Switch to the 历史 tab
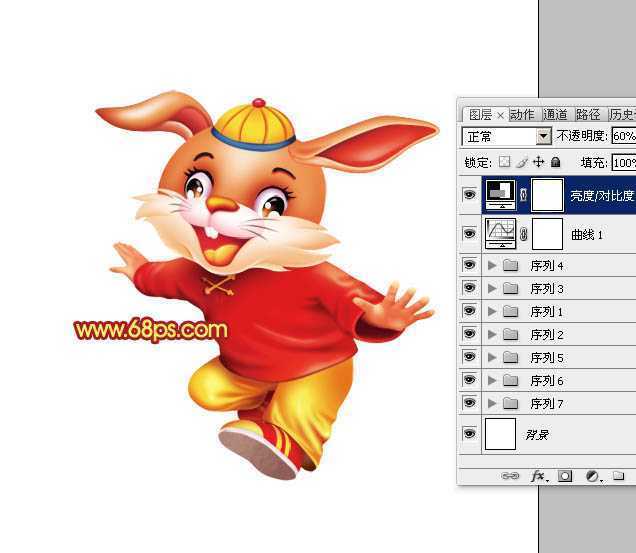The width and height of the screenshot is (636, 553). (622, 115)
